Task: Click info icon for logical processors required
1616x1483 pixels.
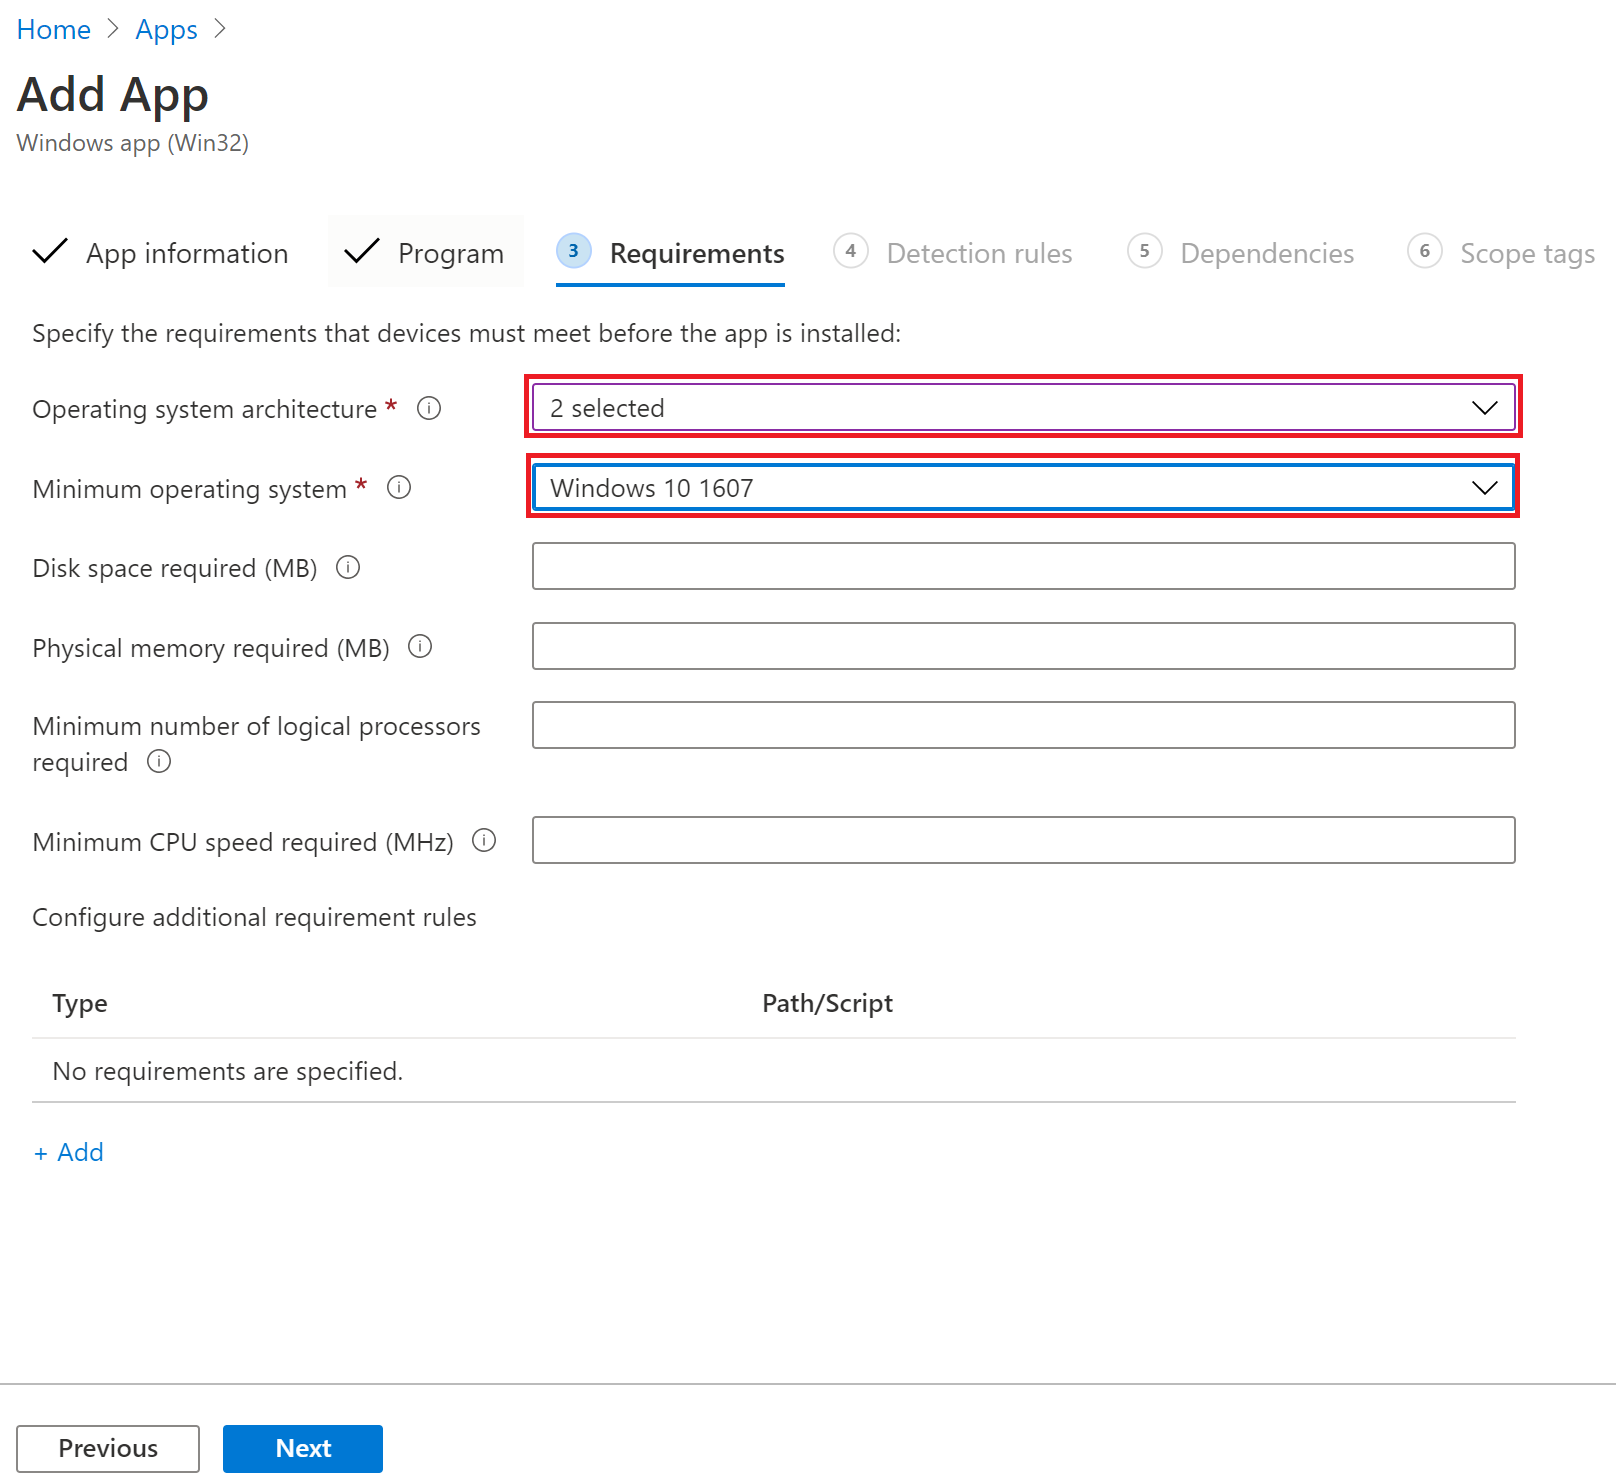Action: [159, 761]
